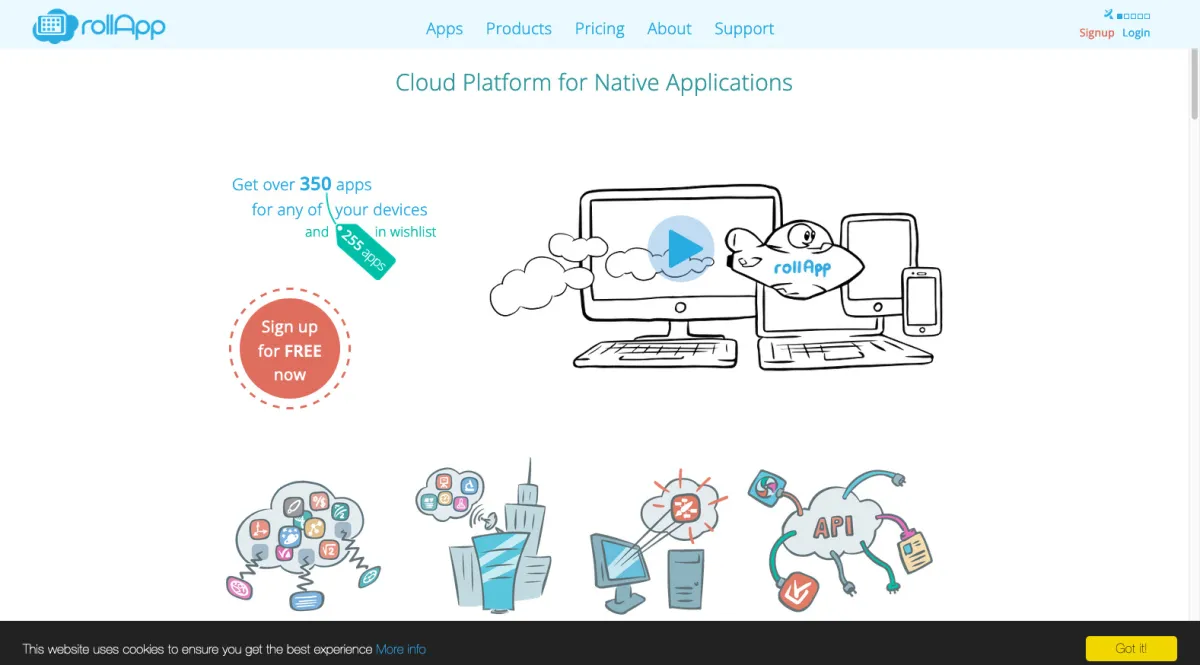This screenshot has height=665, width=1200.
Task: Play the intro video
Action: 681,248
